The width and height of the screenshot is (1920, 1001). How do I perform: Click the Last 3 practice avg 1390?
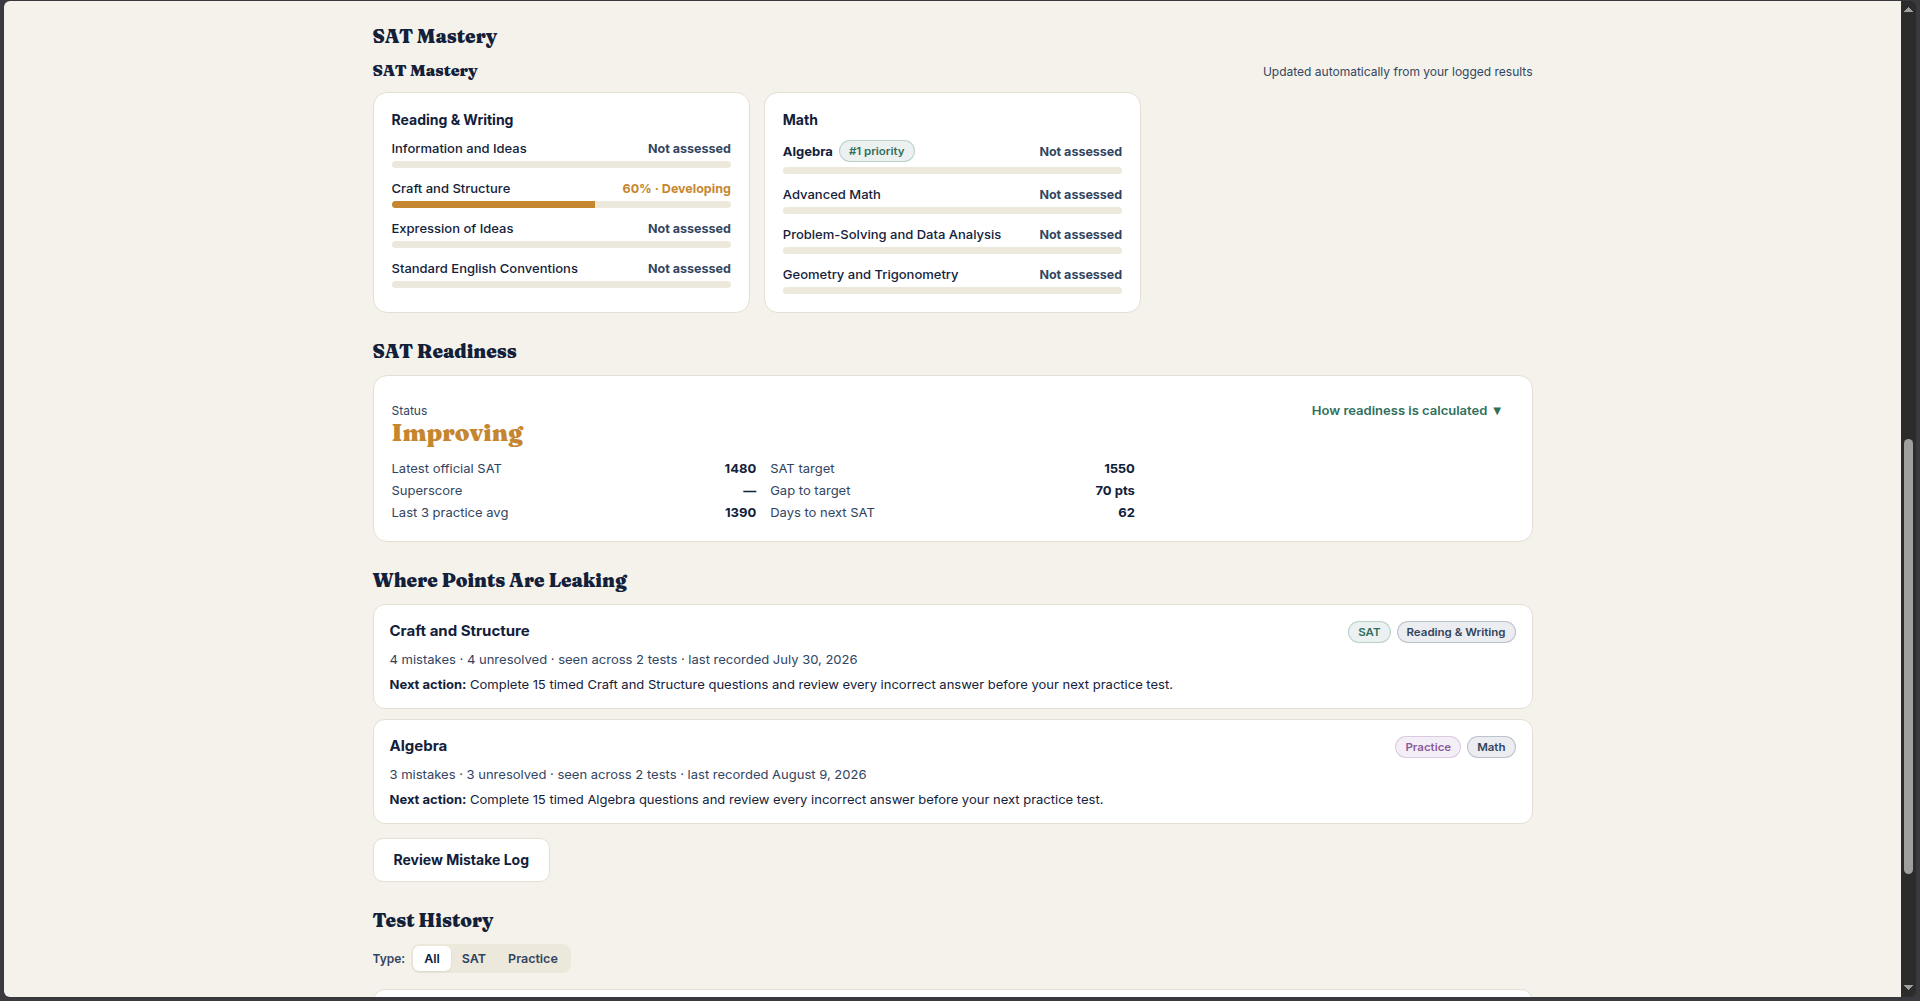click(740, 513)
